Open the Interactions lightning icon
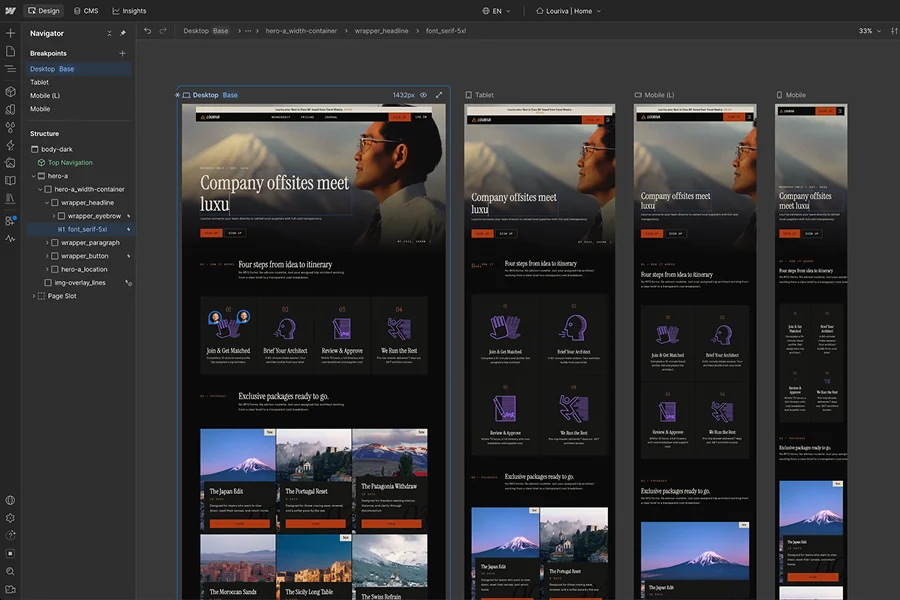This screenshot has height=600, width=900. [10, 145]
